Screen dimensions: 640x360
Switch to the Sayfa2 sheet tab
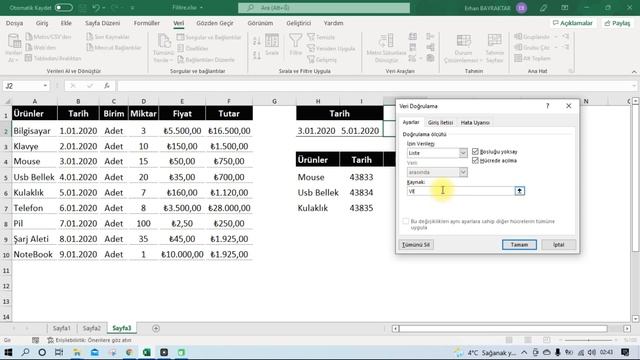[x=91, y=328]
